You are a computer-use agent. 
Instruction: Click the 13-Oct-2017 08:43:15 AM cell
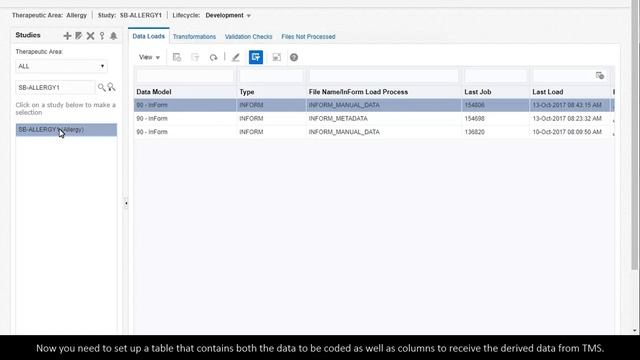click(x=567, y=105)
